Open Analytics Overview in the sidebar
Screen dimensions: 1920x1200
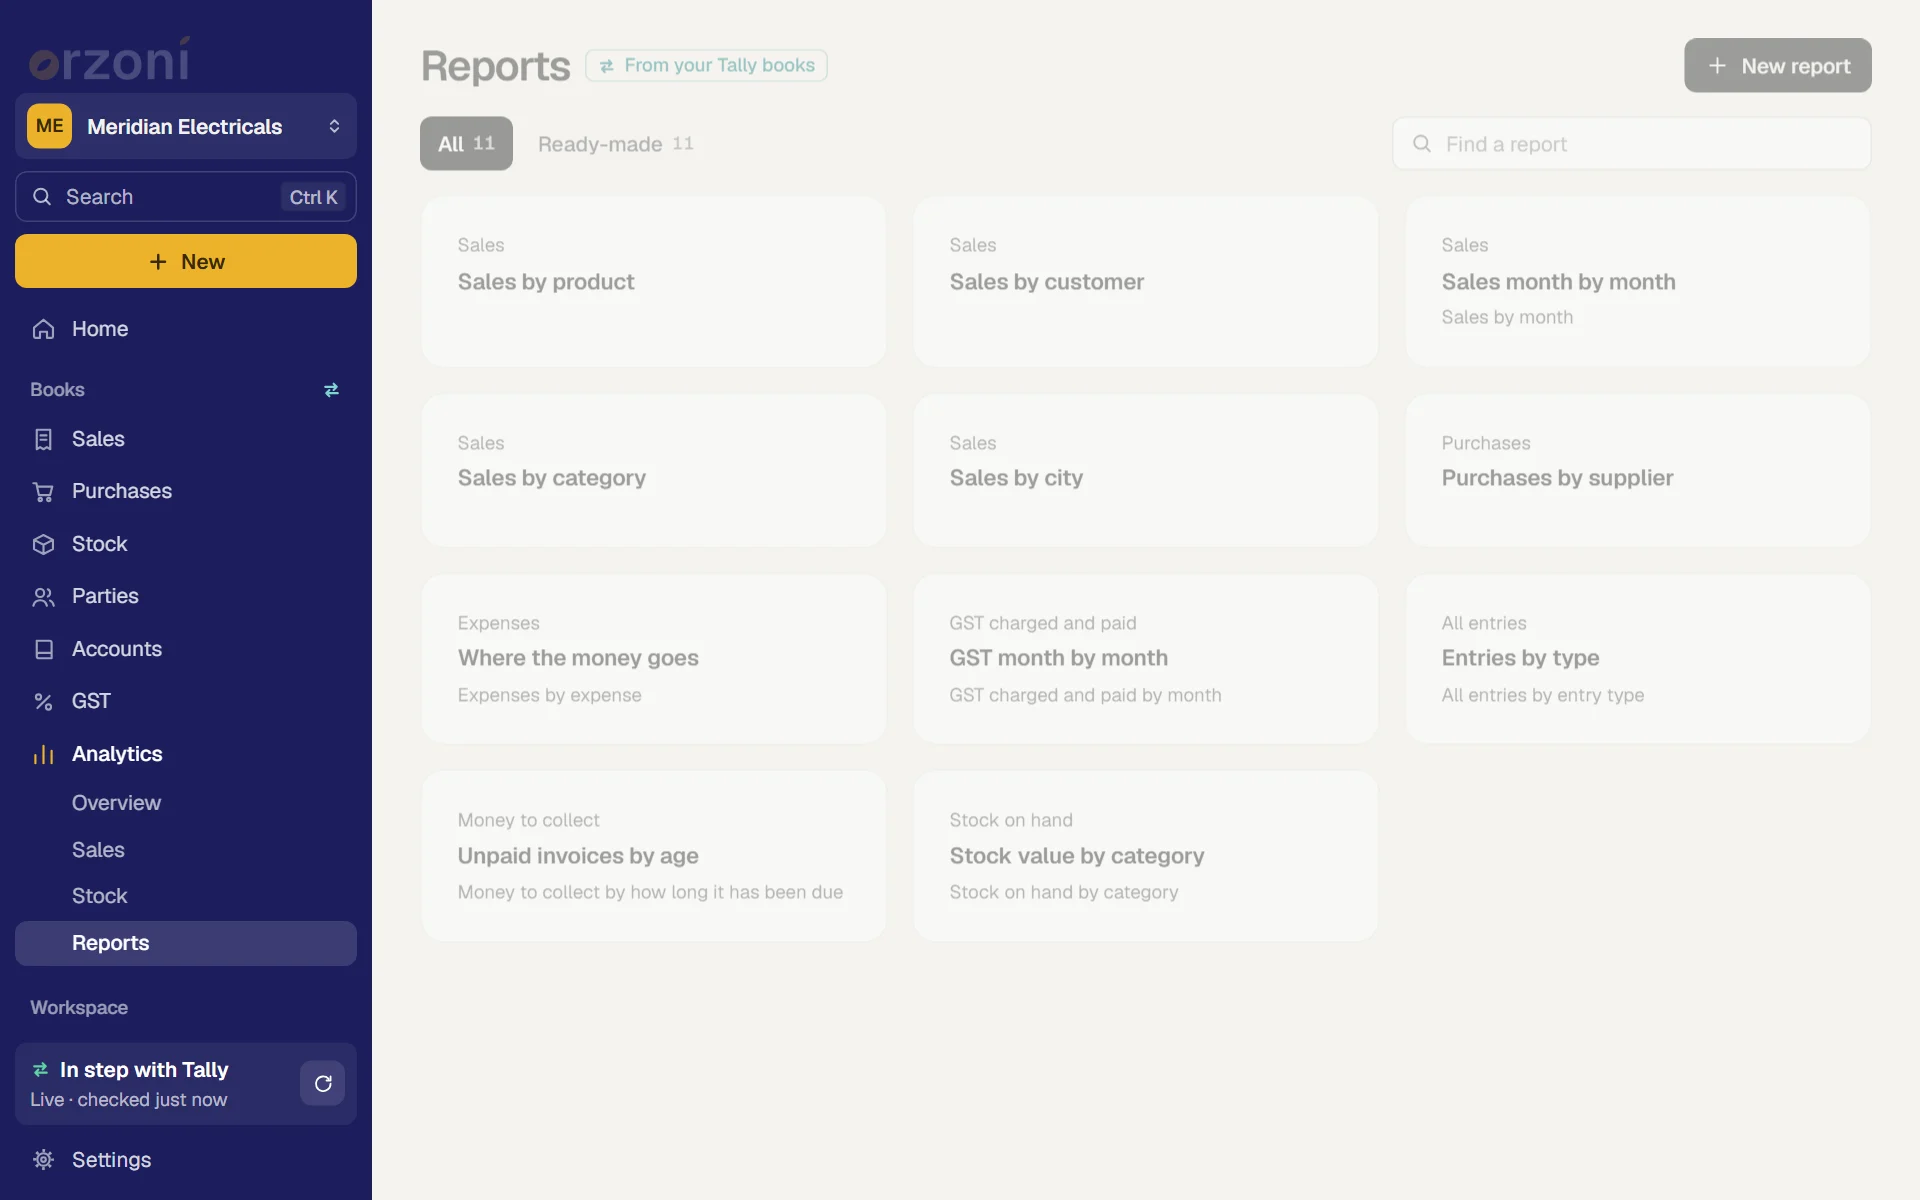click(116, 803)
